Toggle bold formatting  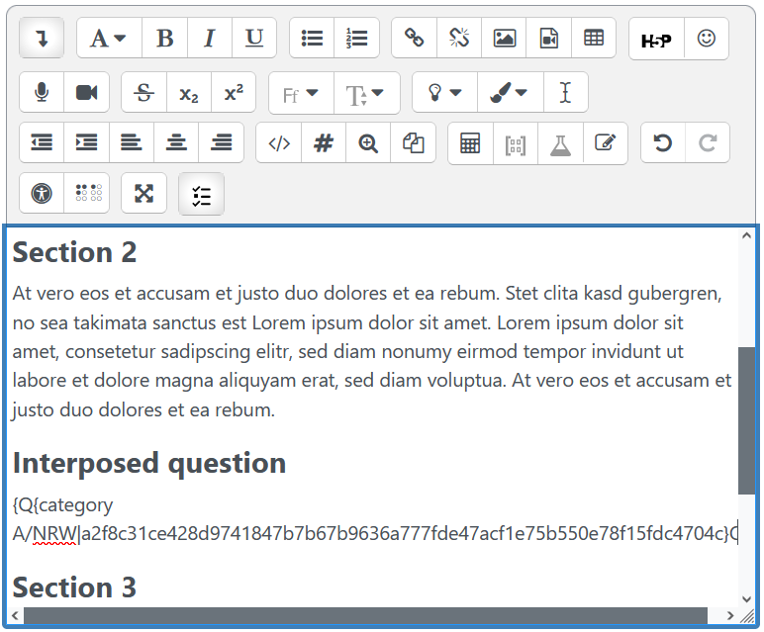tap(165, 39)
